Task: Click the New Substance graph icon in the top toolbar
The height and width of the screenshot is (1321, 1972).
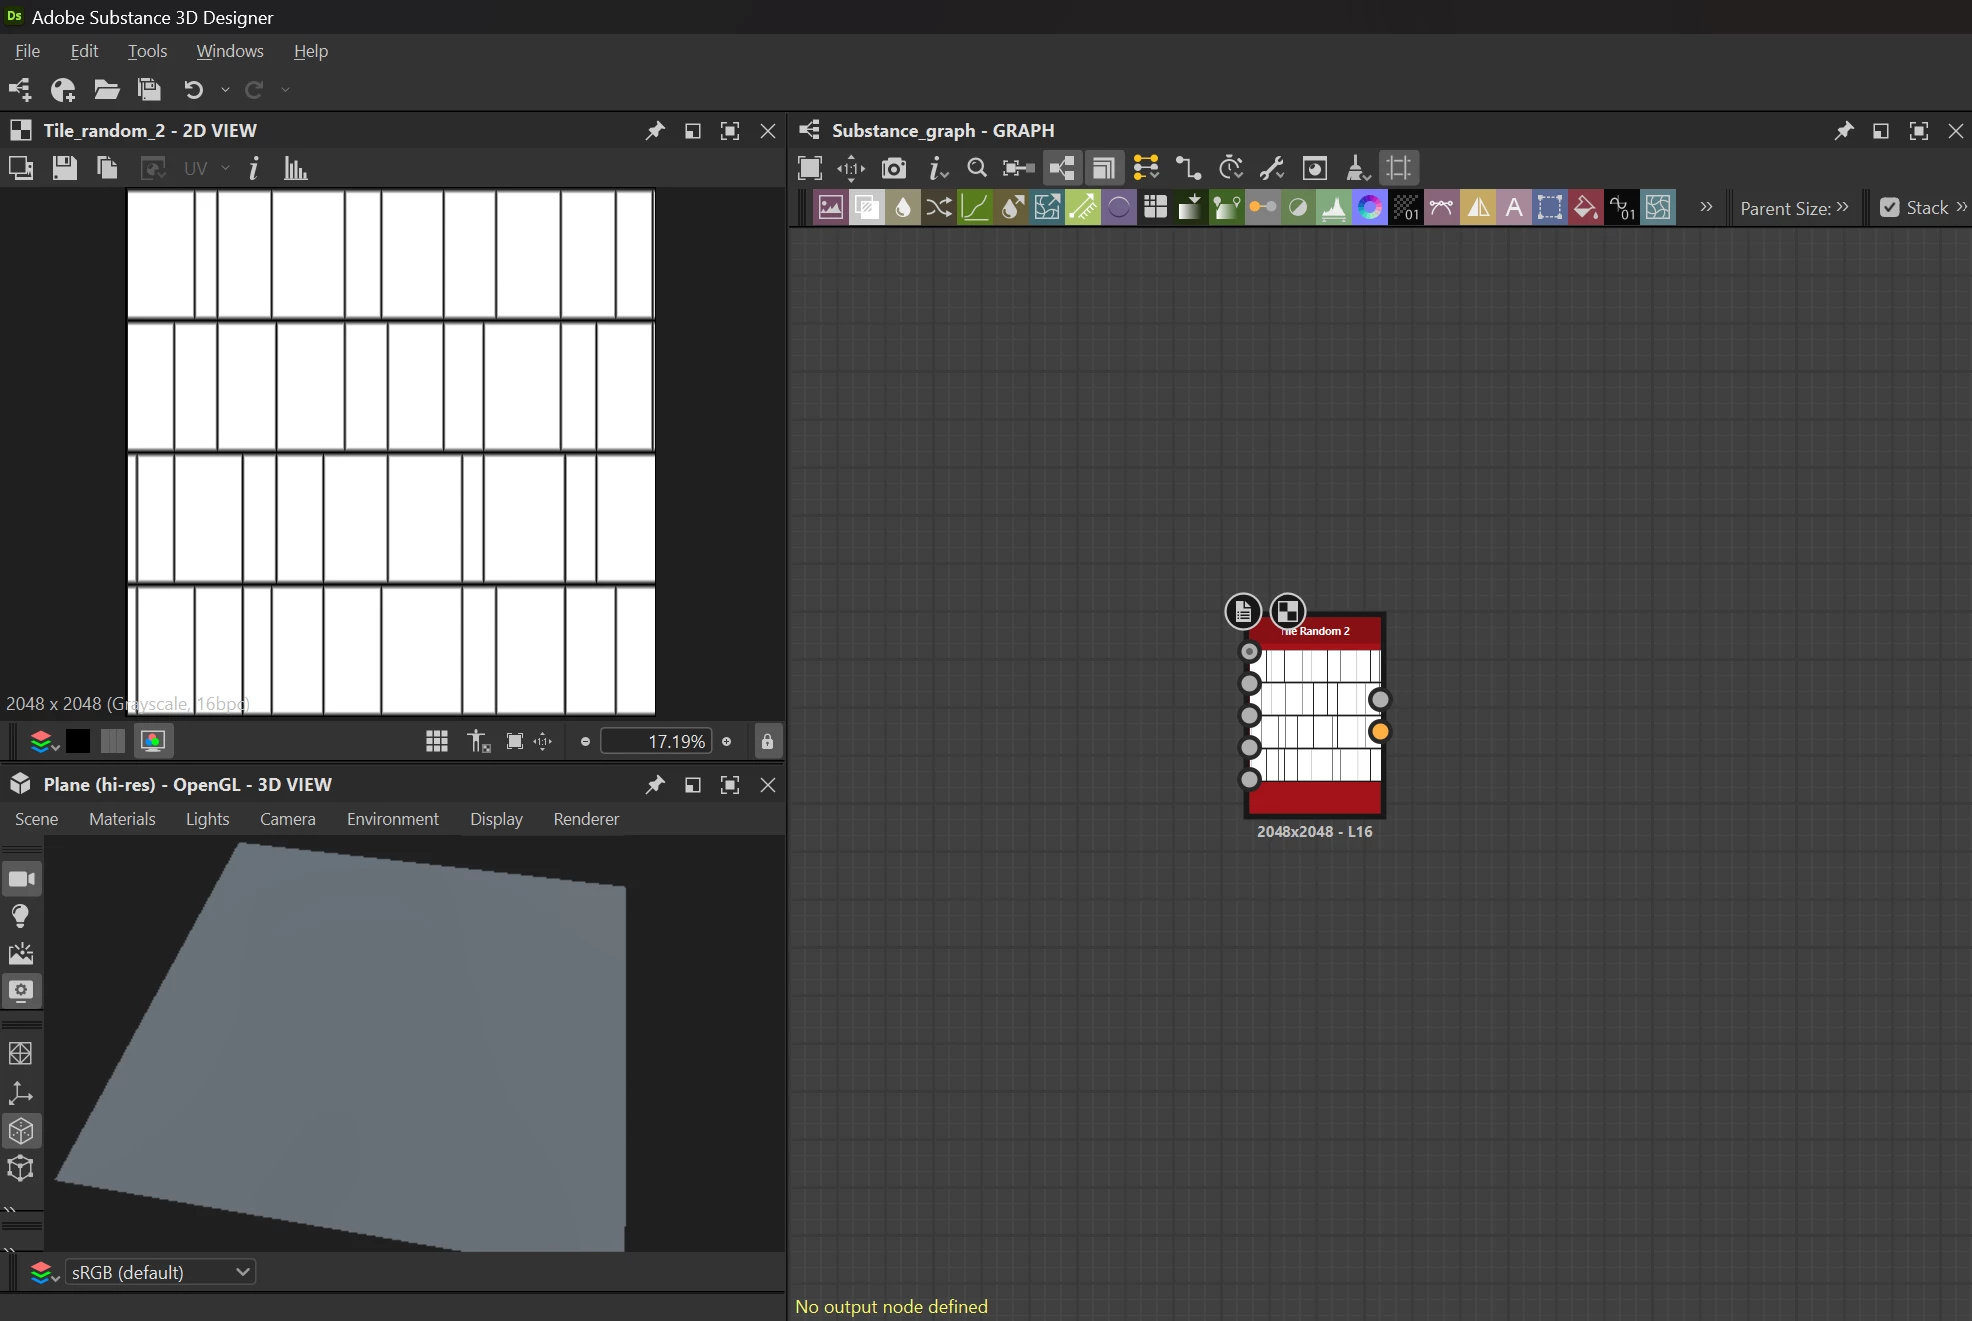Action: 20,90
